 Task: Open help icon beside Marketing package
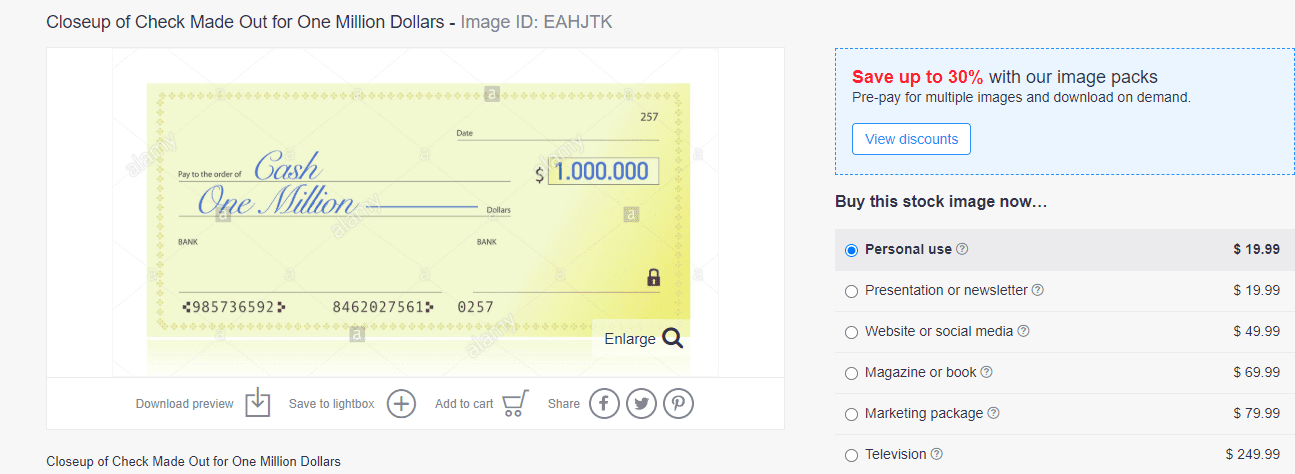click(993, 413)
